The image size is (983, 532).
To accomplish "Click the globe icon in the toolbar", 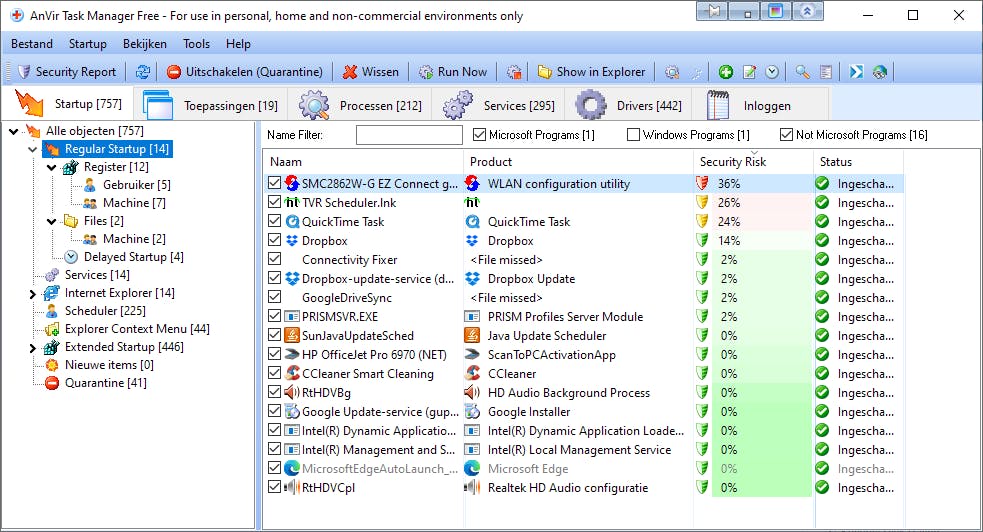I will 880,72.
